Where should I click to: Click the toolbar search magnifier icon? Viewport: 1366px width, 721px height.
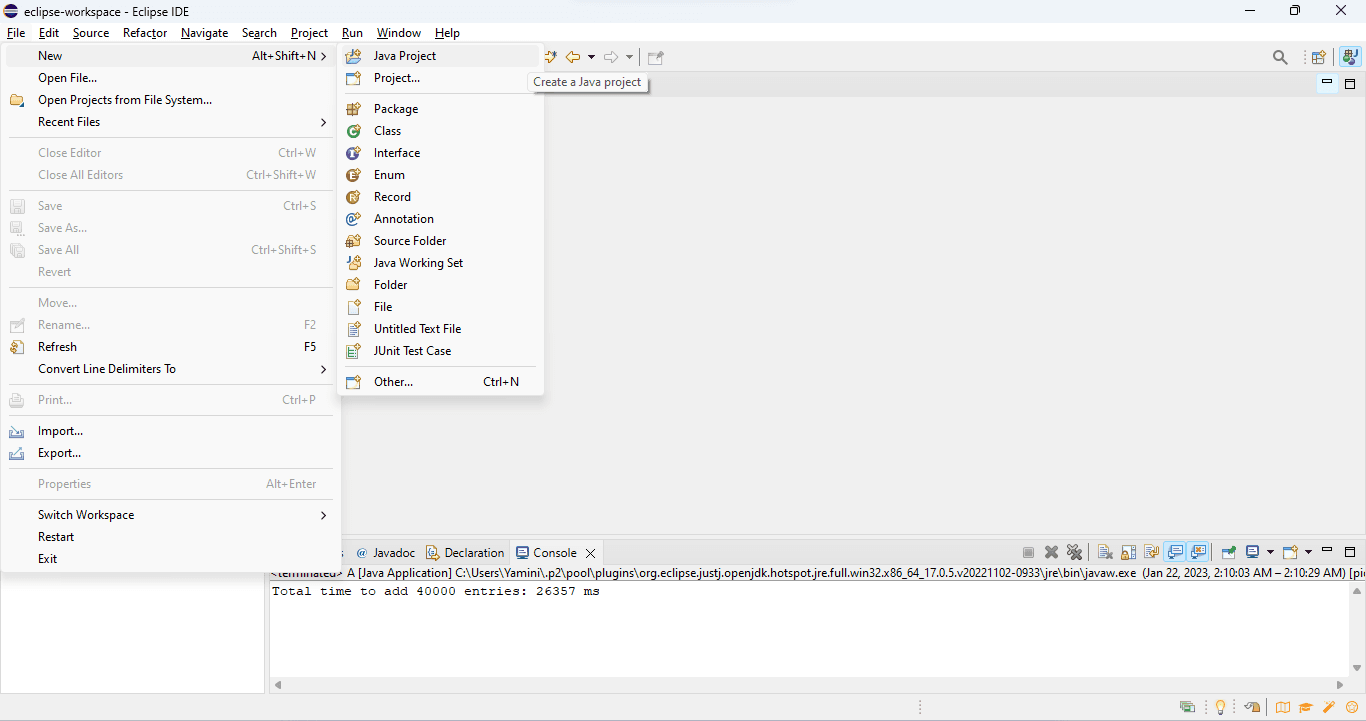coord(1280,57)
